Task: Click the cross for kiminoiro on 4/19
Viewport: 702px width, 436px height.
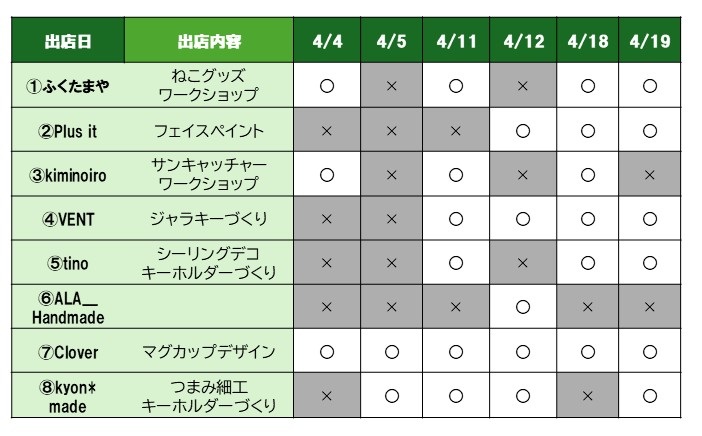Action: coord(650,175)
